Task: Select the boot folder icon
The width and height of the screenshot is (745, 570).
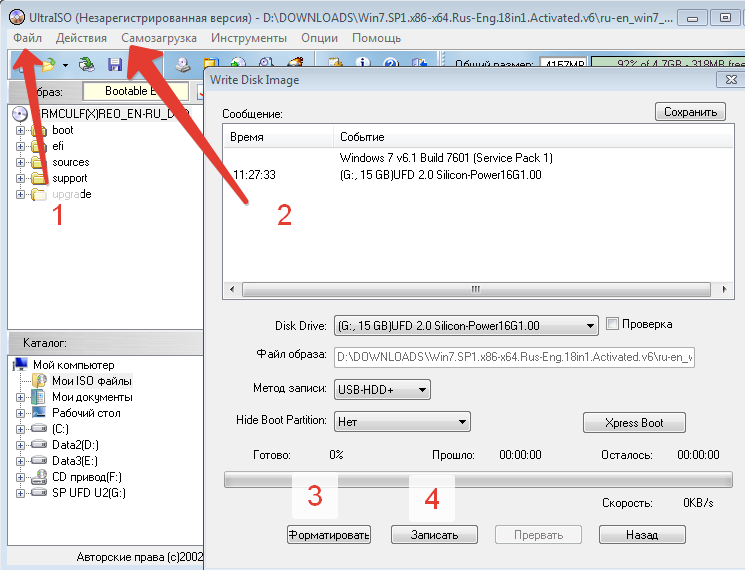Action: click(38, 130)
